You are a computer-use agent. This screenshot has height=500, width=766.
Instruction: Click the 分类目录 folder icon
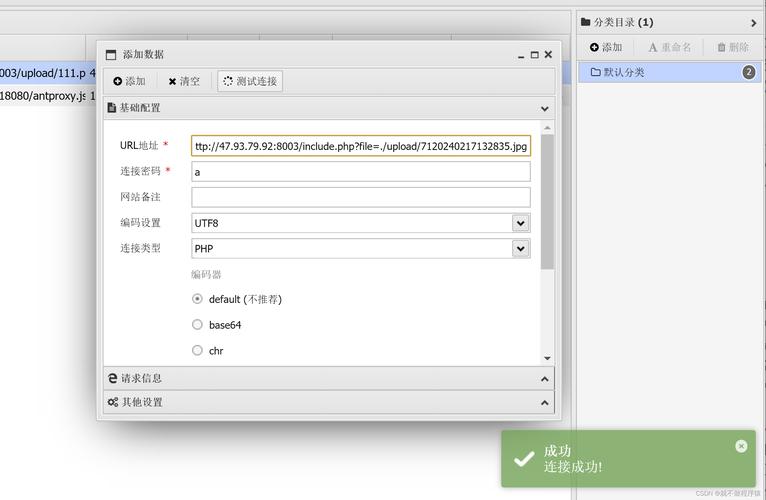(585, 22)
